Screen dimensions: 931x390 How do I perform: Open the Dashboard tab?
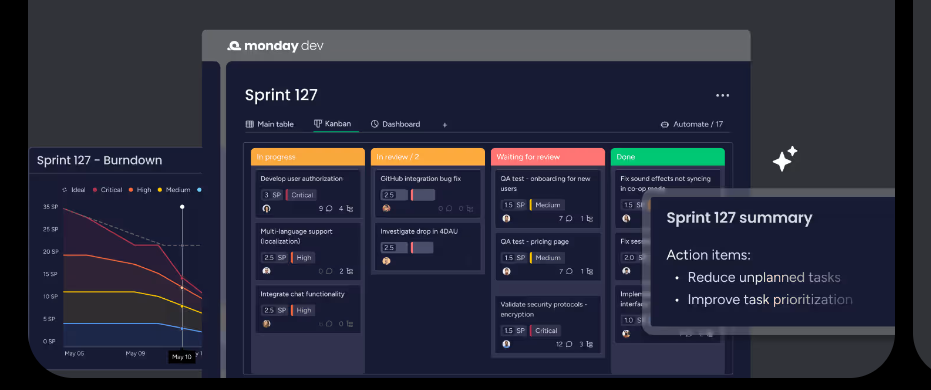pos(395,124)
